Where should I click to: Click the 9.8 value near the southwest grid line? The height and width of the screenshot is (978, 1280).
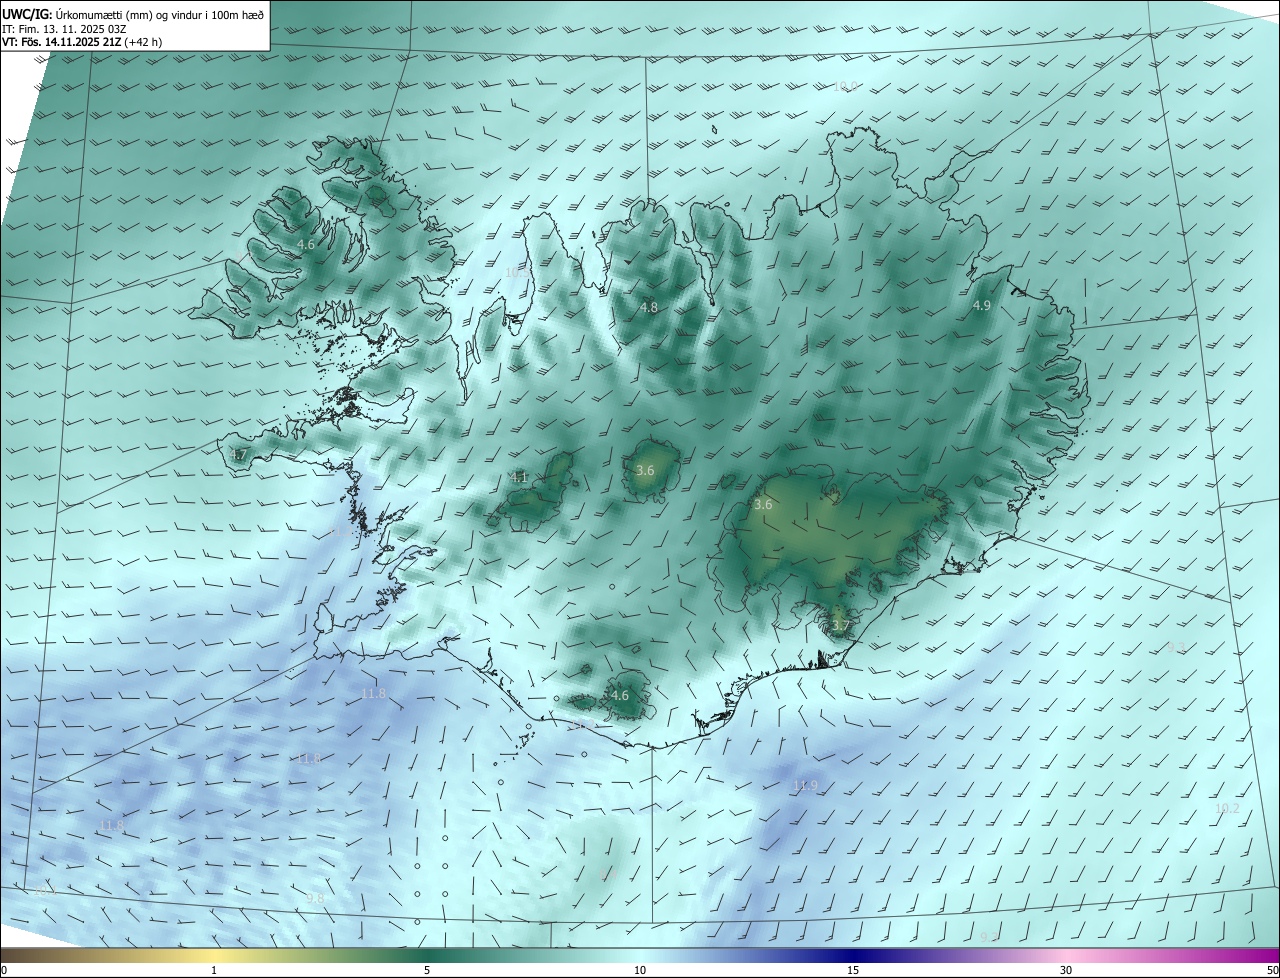point(315,898)
